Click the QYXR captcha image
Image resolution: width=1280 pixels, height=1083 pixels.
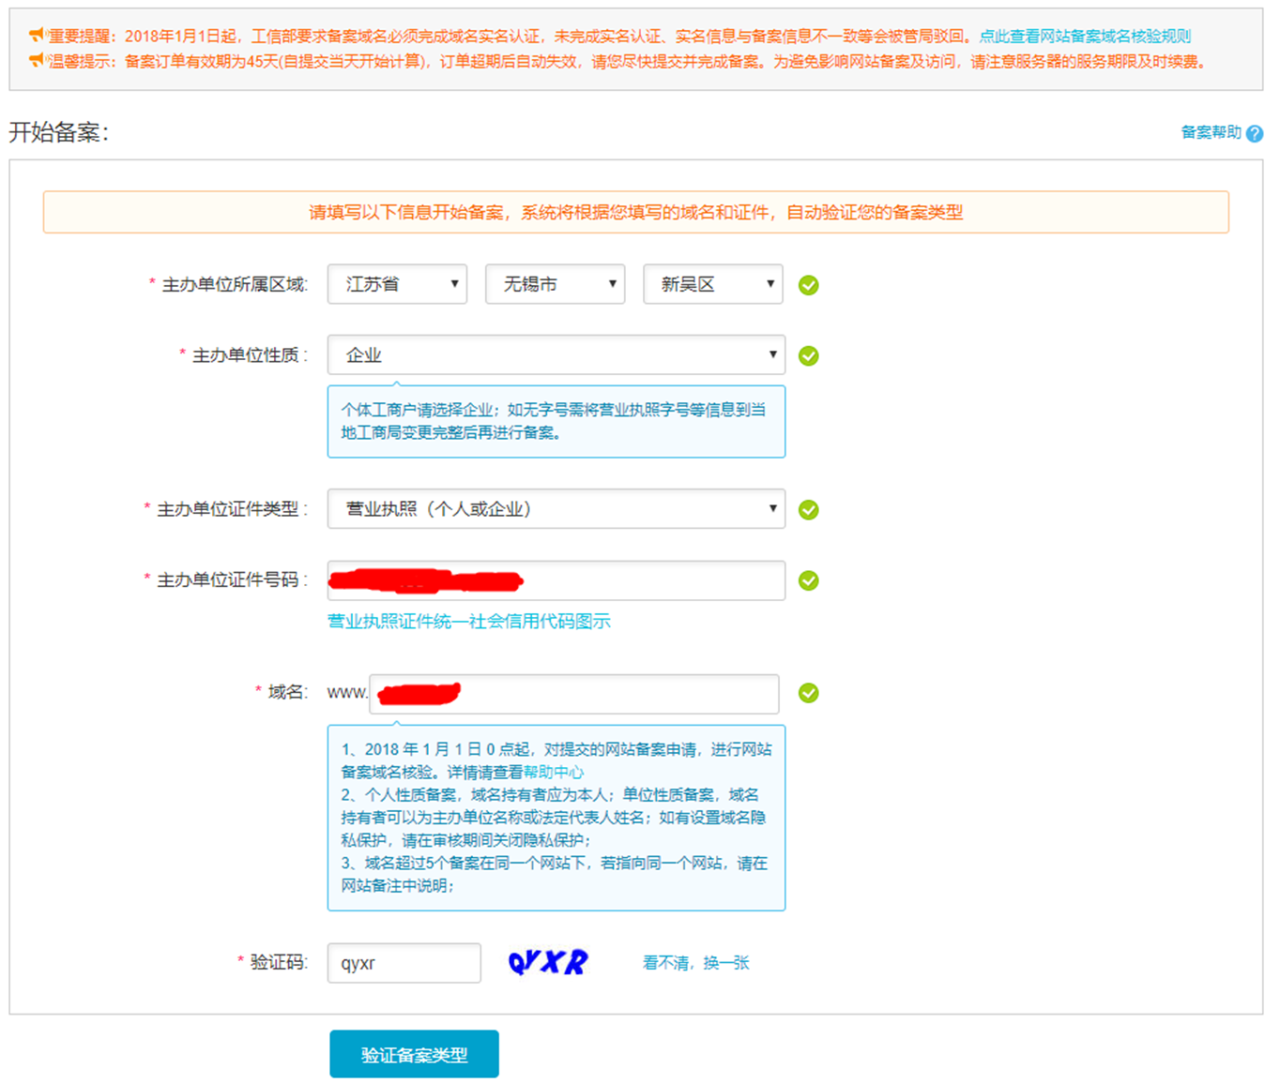coord(548,962)
